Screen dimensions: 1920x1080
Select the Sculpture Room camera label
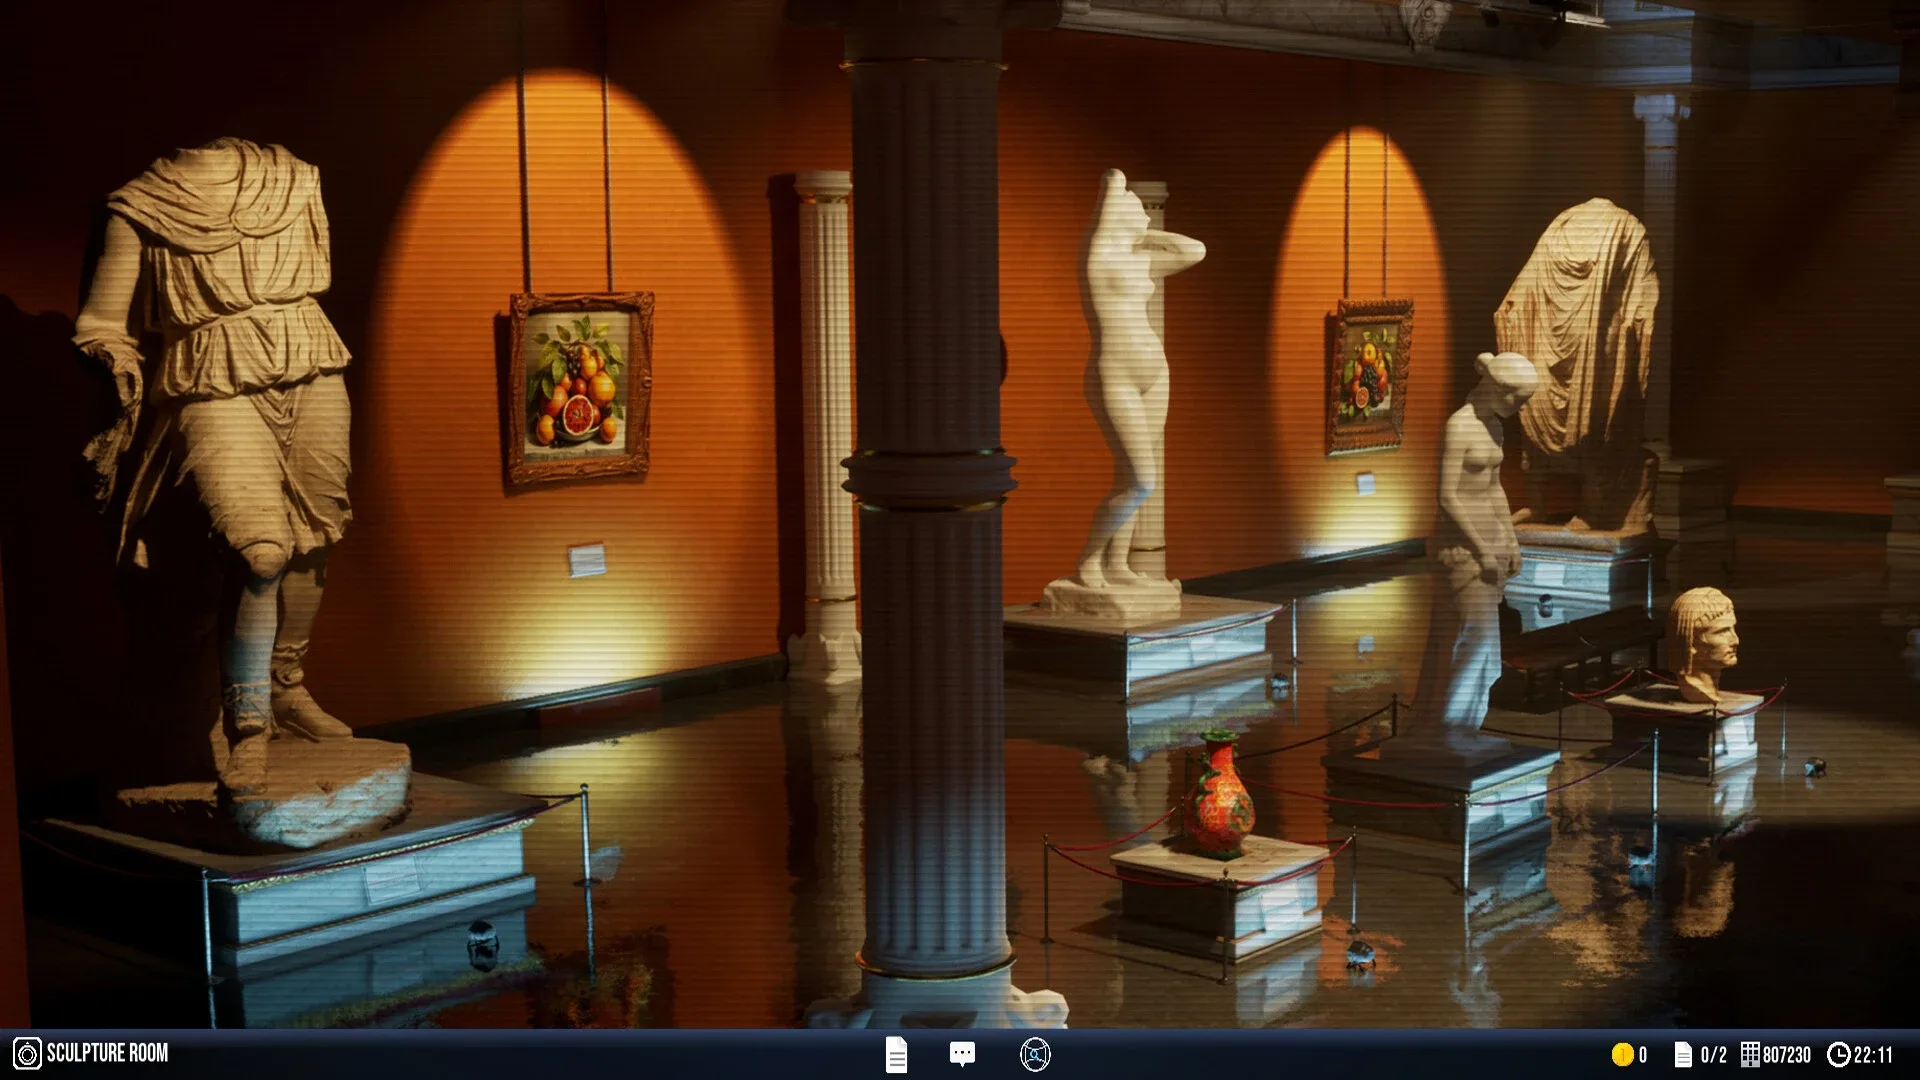click(x=107, y=1053)
